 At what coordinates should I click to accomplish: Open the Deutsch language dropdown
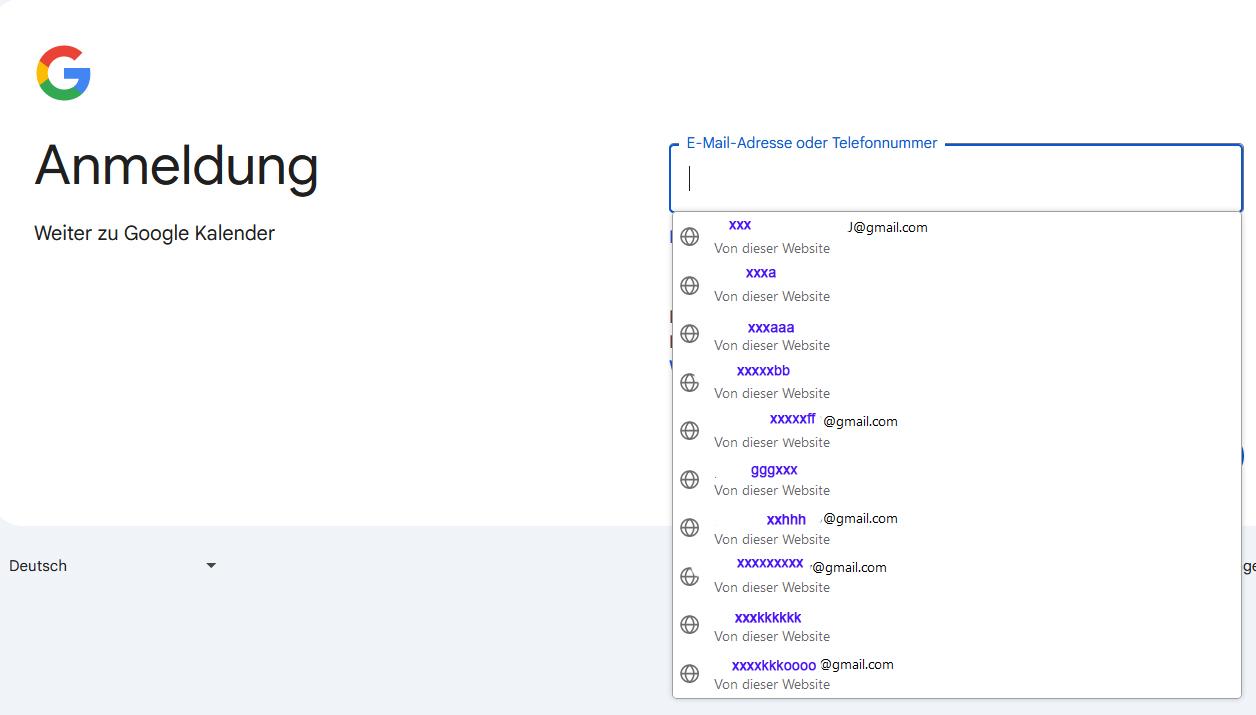click(113, 566)
